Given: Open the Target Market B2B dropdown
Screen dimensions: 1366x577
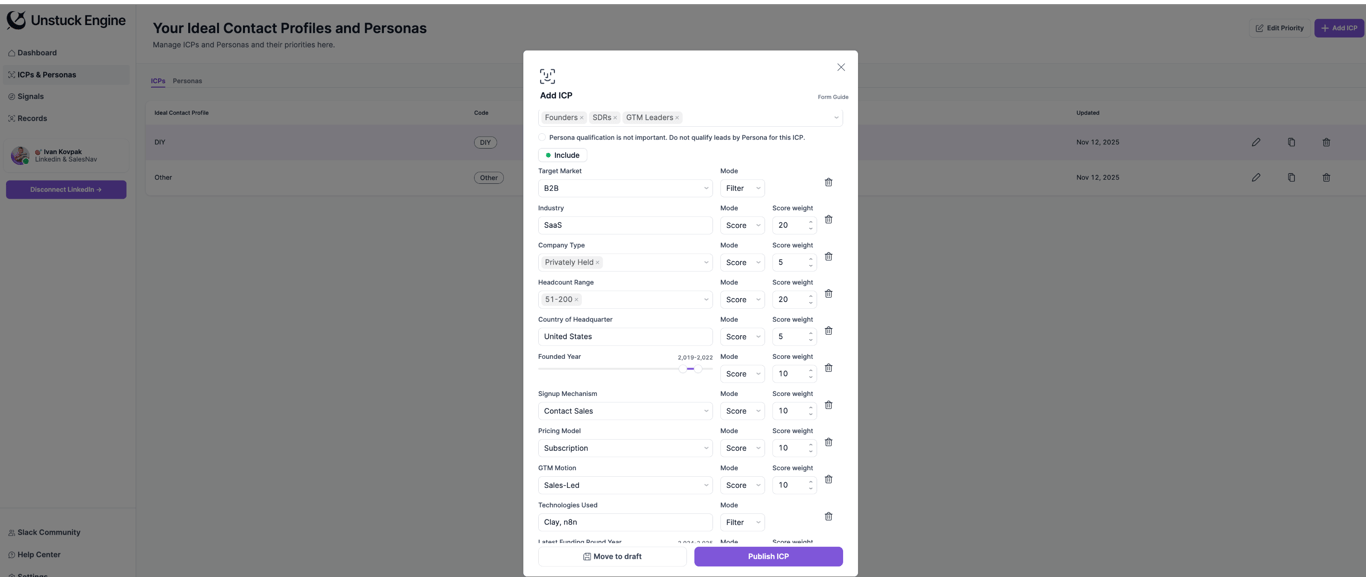Looking at the screenshot, I should coord(625,188).
